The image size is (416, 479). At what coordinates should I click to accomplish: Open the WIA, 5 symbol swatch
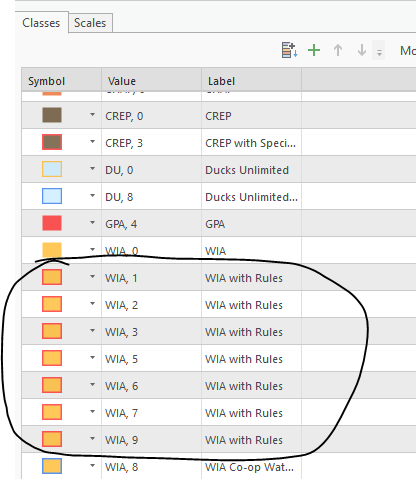52,358
